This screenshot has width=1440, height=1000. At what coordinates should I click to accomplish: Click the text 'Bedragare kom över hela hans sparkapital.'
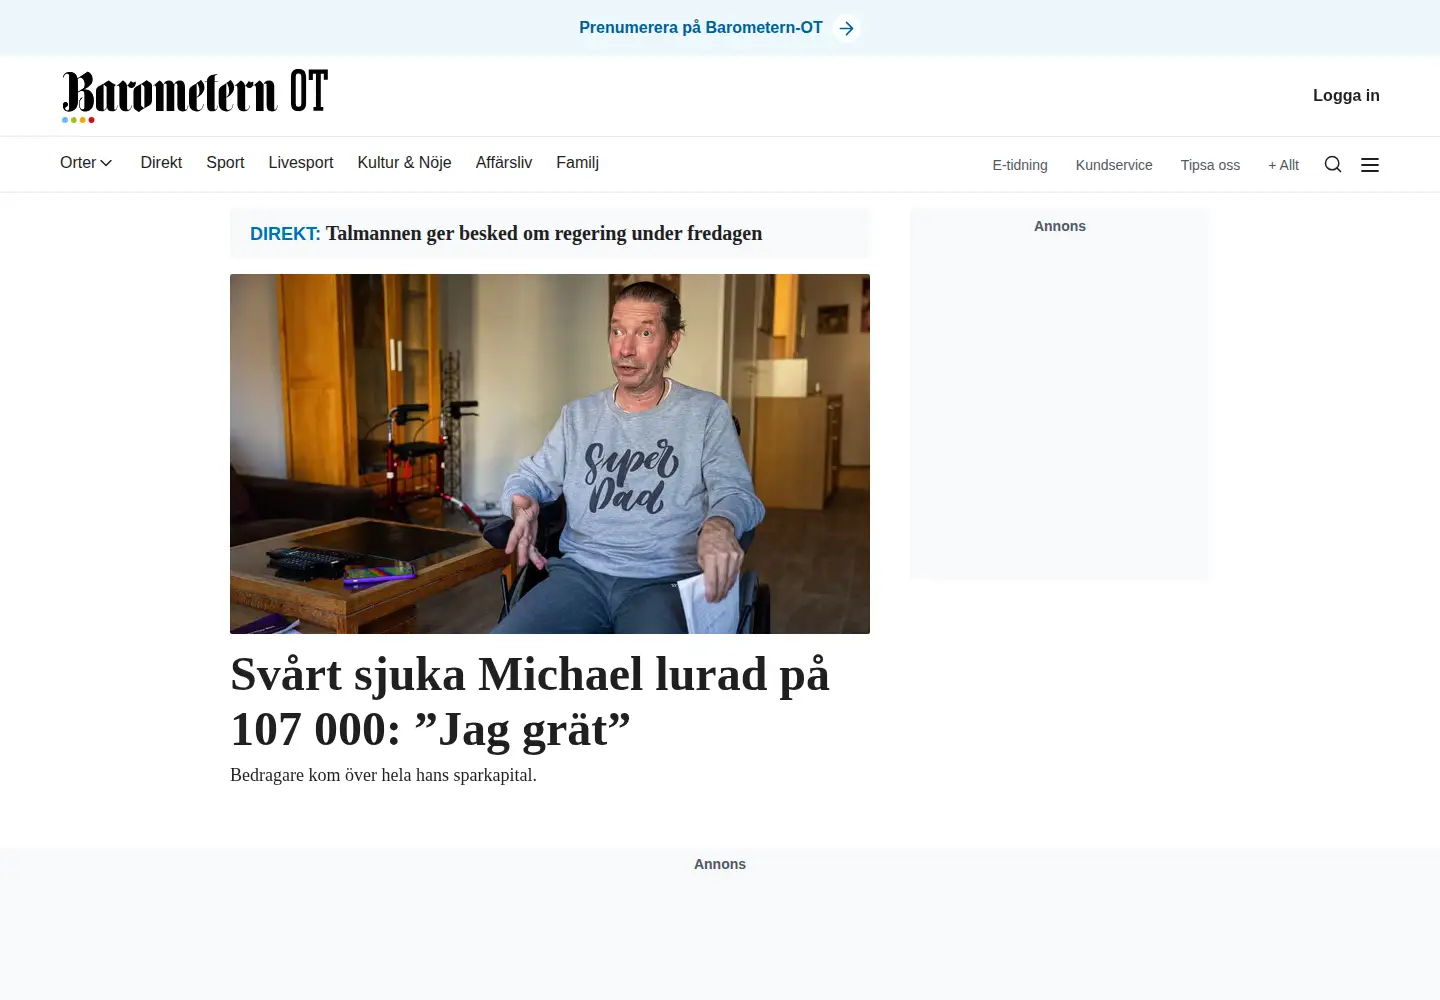point(383,775)
